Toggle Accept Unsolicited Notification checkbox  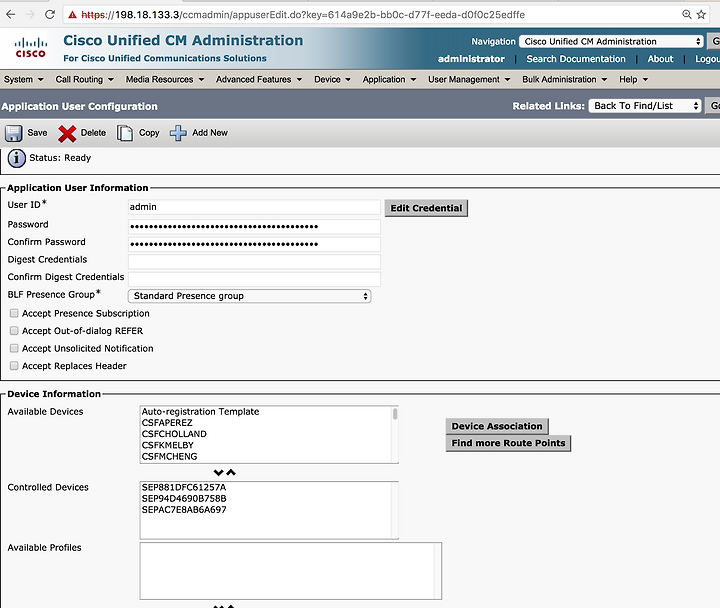tap(14, 348)
